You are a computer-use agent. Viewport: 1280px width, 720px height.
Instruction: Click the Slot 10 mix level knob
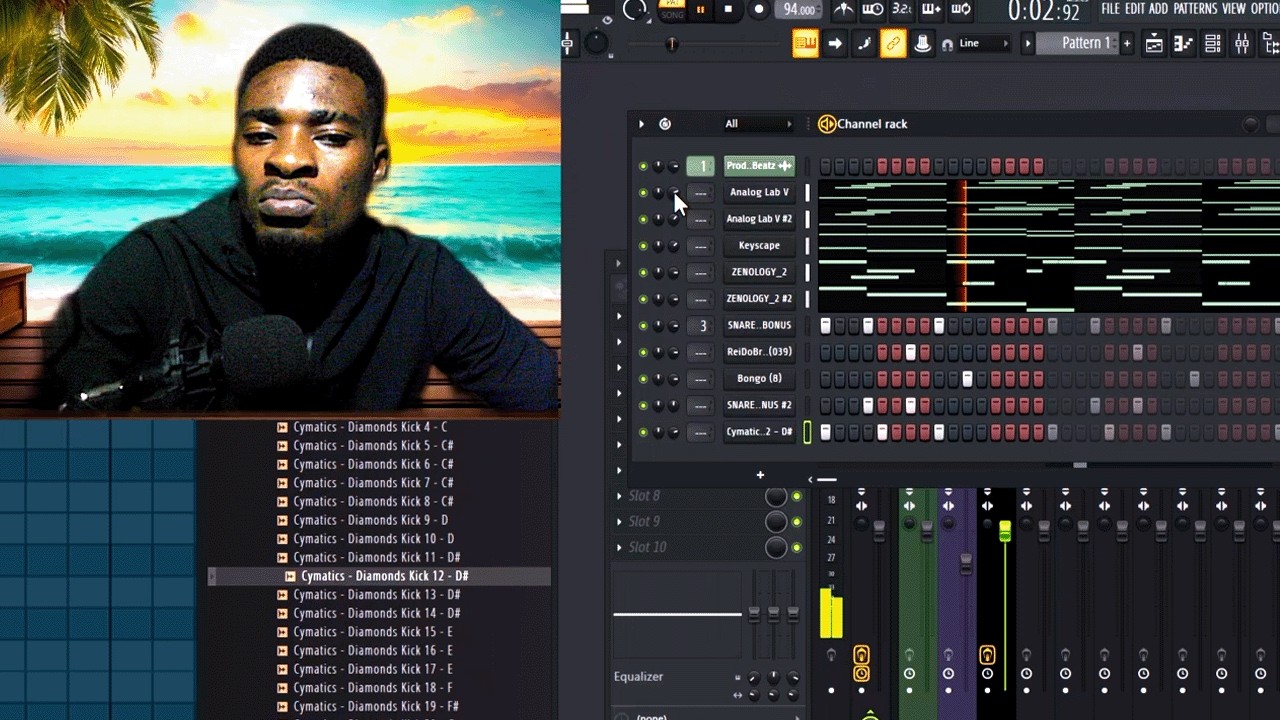pyautogui.click(x=776, y=547)
